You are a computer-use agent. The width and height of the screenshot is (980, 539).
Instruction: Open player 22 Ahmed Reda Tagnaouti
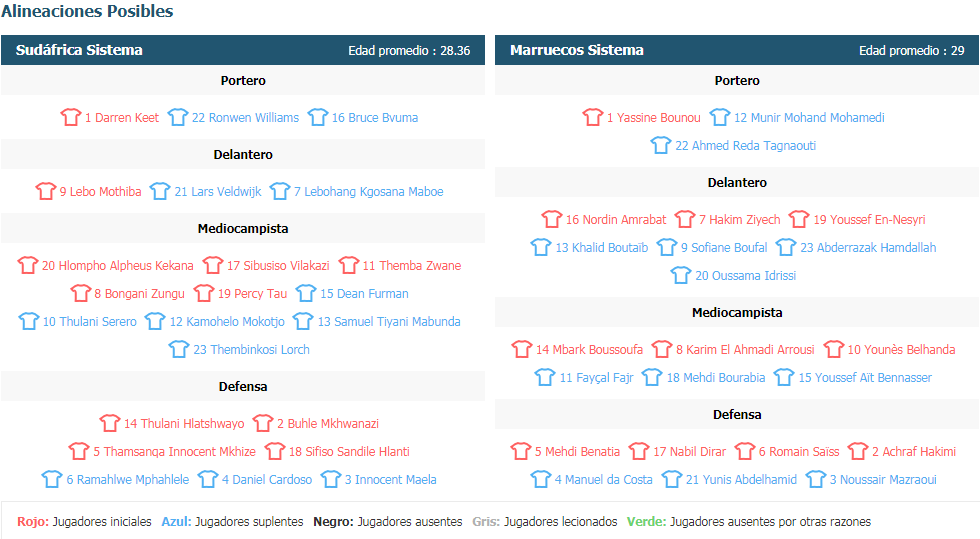[x=746, y=146]
